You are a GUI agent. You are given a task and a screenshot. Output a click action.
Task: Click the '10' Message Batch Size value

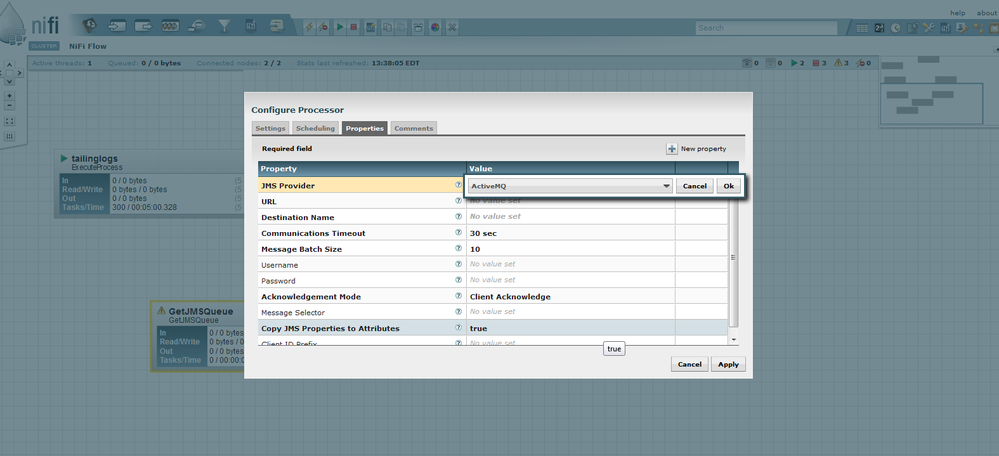point(475,249)
